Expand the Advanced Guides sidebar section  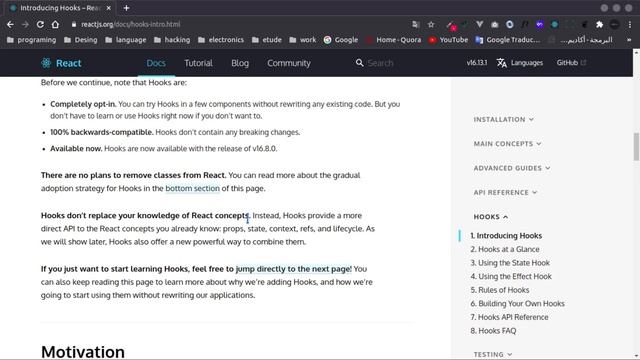tap(512, 168)
